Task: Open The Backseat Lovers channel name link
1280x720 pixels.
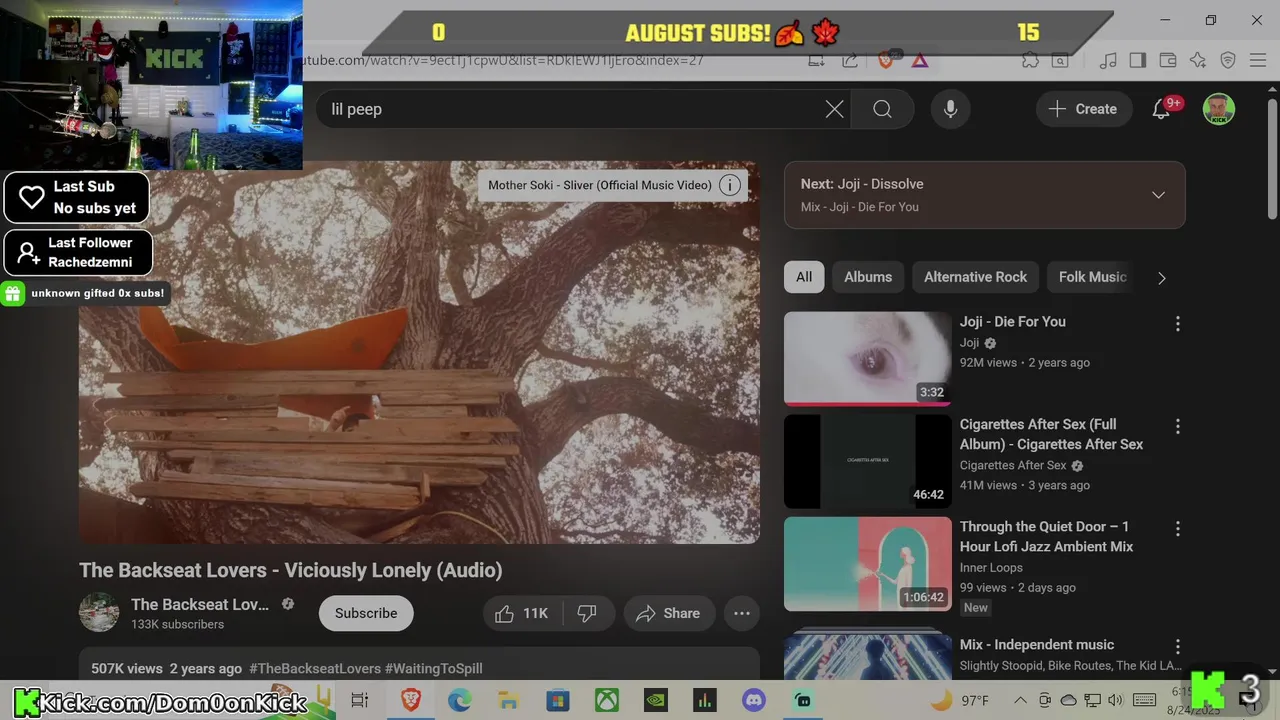Action: [200, 604]
